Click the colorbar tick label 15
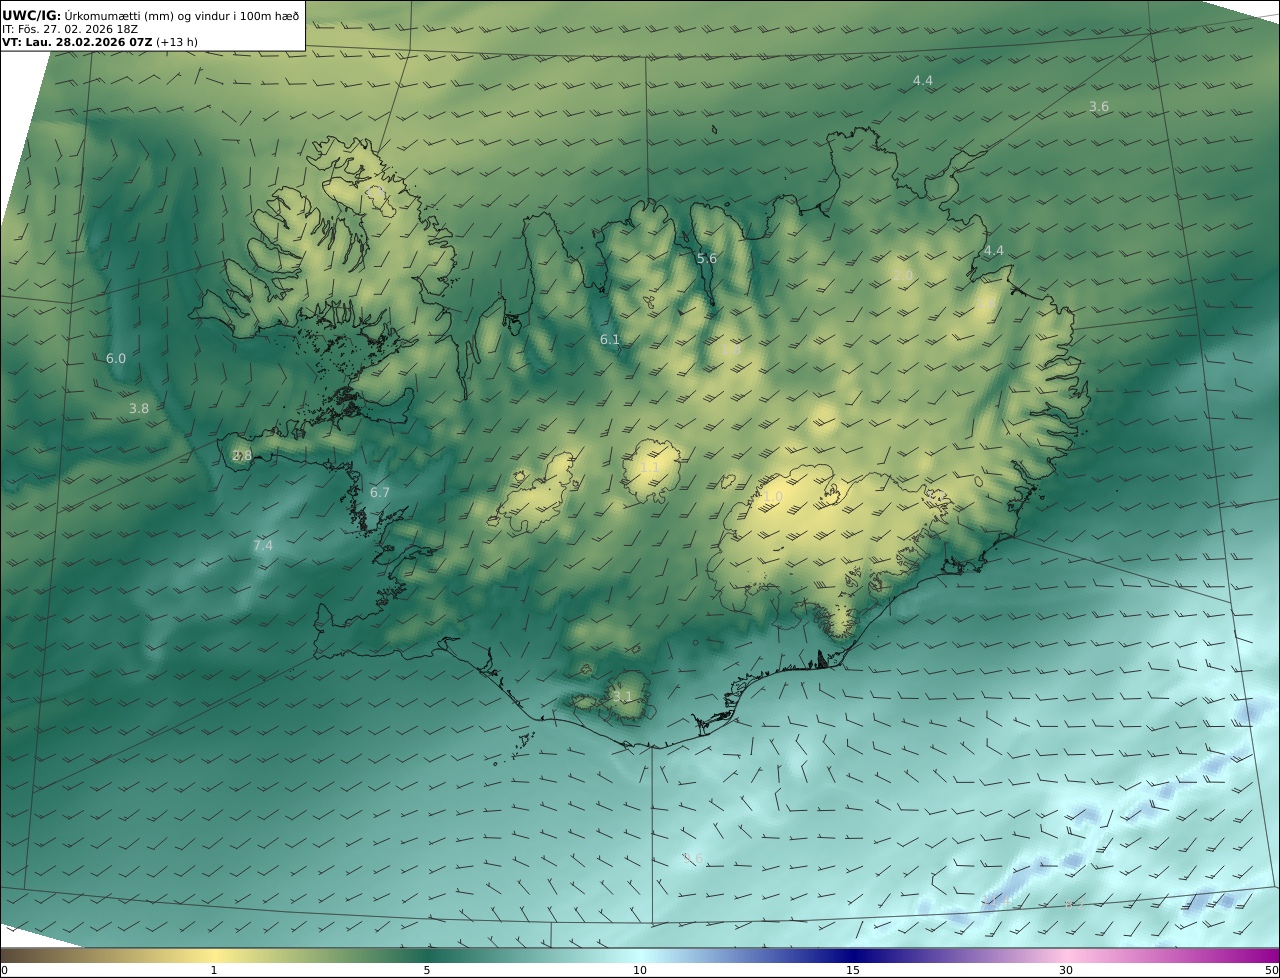1280x978 pixels. (x=853, y=970)
